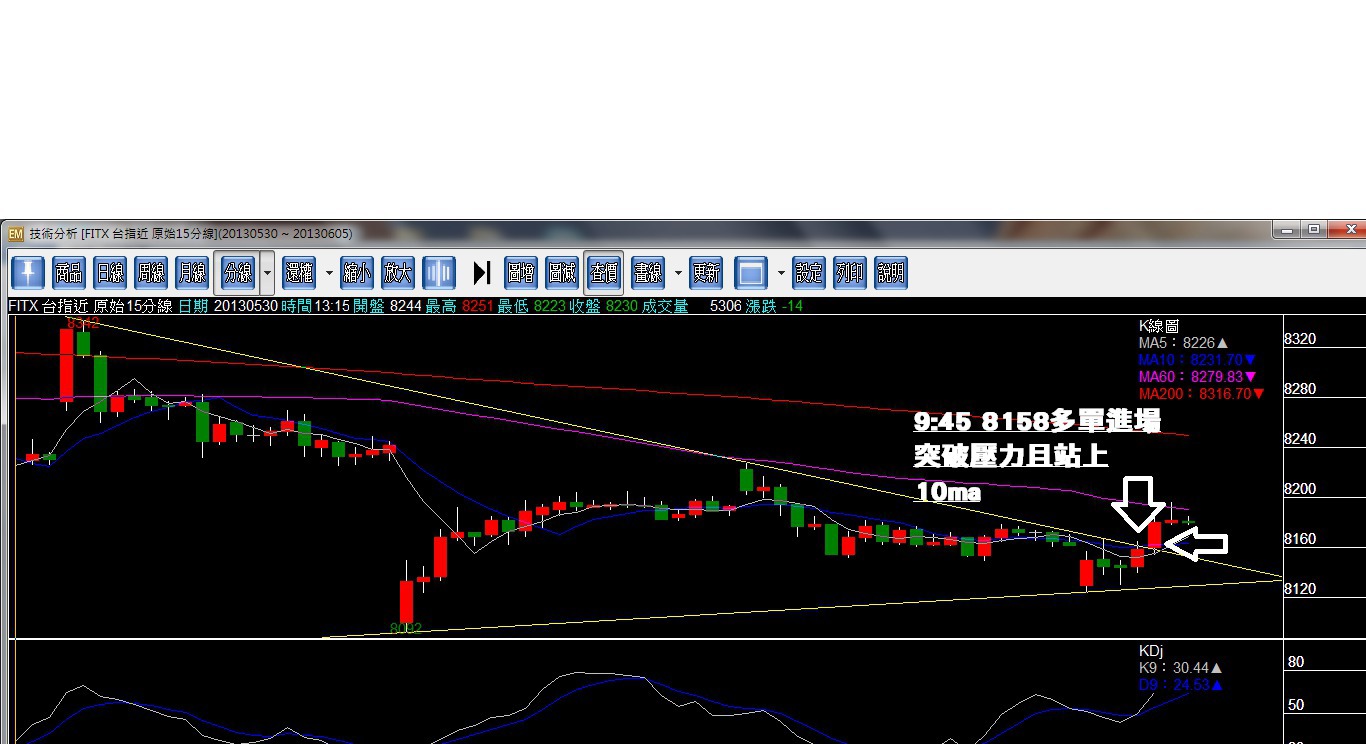Click the 最低 8223 low value

point(531,306)
